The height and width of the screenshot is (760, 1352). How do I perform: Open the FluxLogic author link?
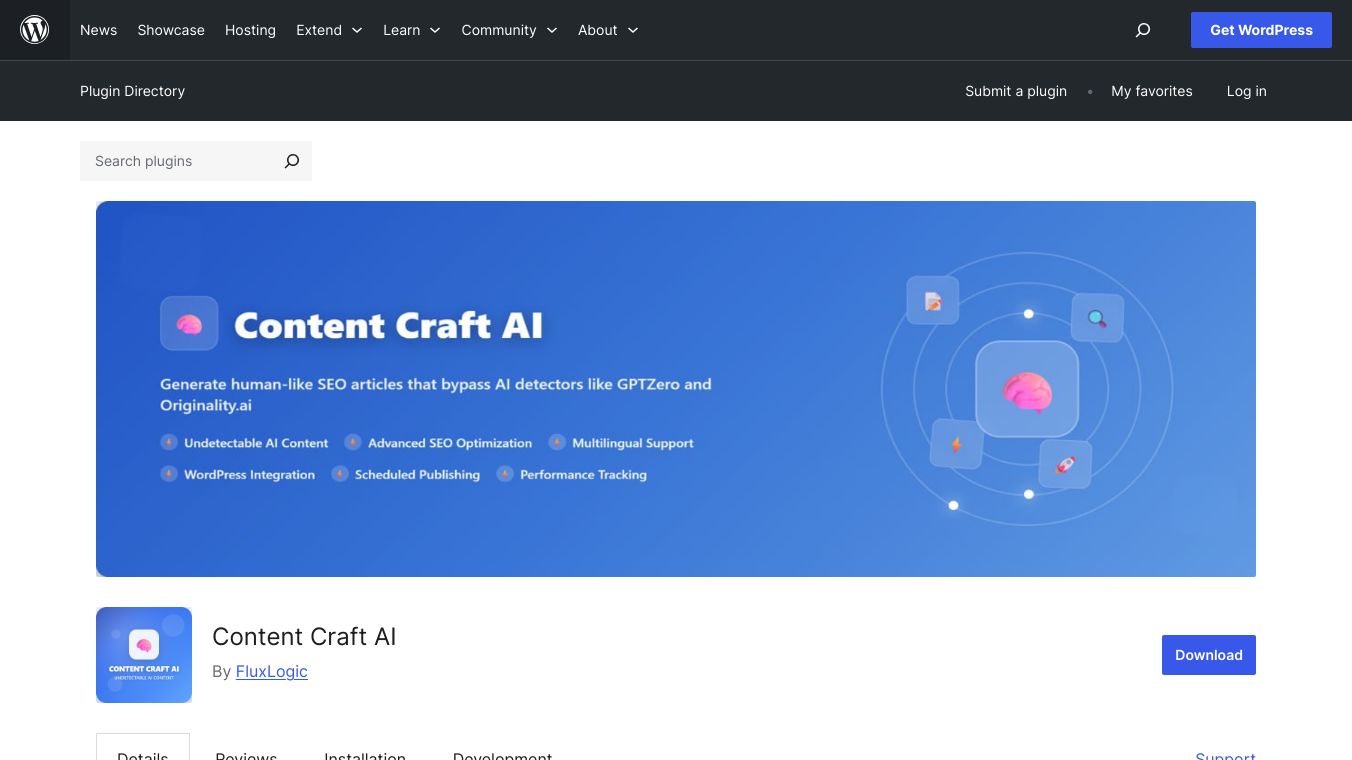coord(272,671)
